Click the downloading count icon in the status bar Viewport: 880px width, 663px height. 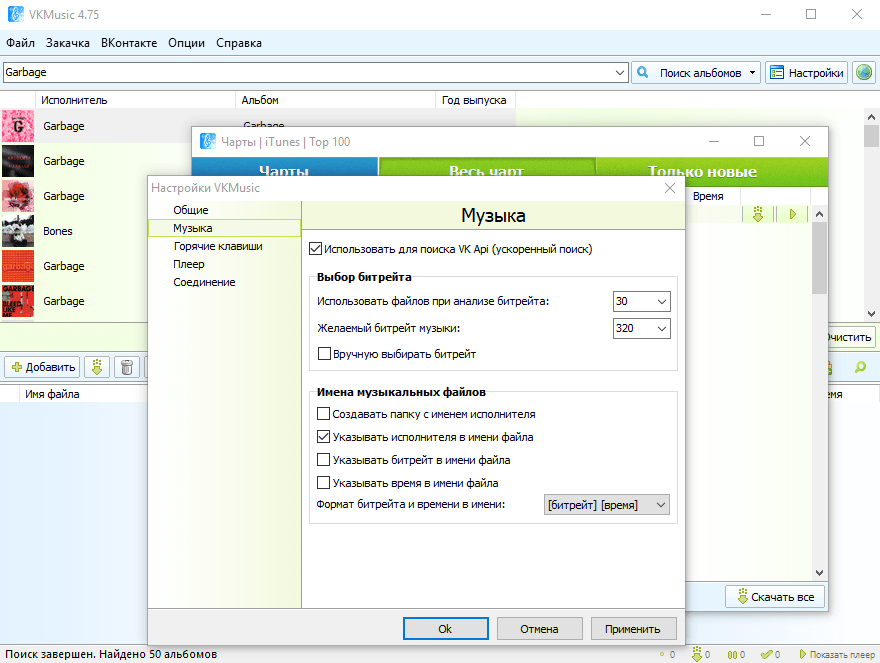(697, 654)
